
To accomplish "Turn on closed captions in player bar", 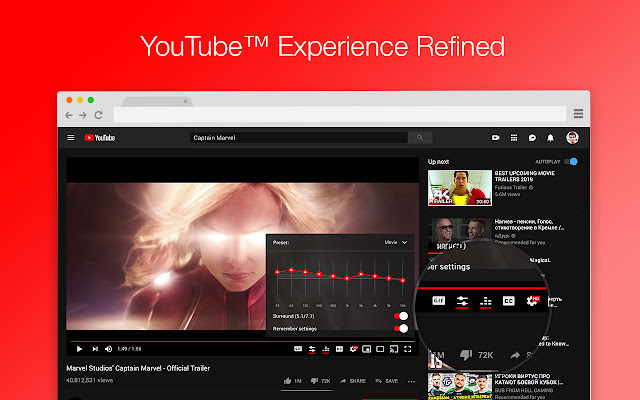I will pos(339,349).
